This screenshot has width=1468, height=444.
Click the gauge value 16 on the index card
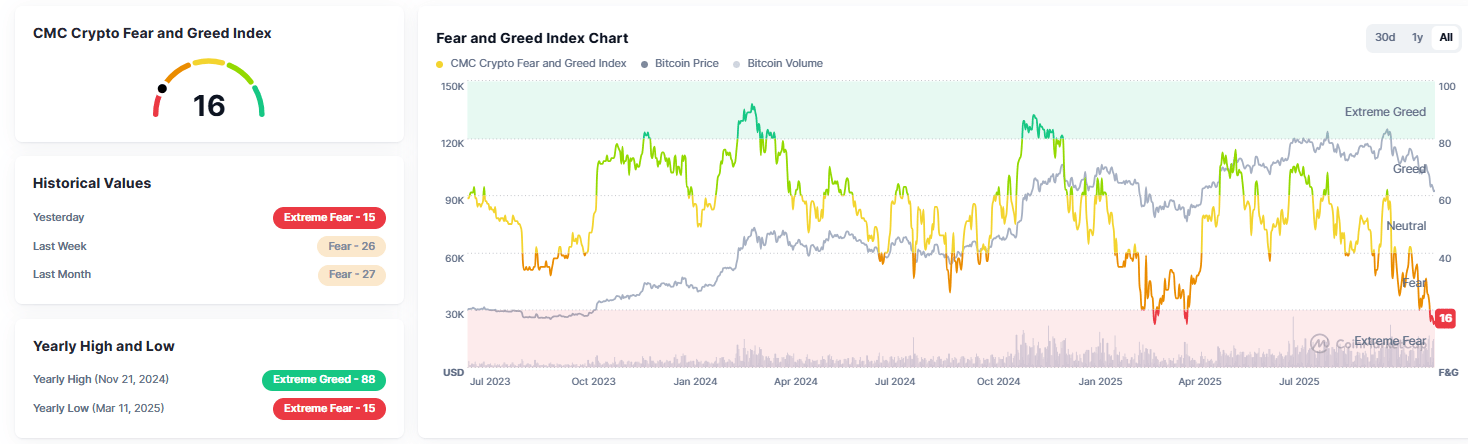(x=209, y=106)
